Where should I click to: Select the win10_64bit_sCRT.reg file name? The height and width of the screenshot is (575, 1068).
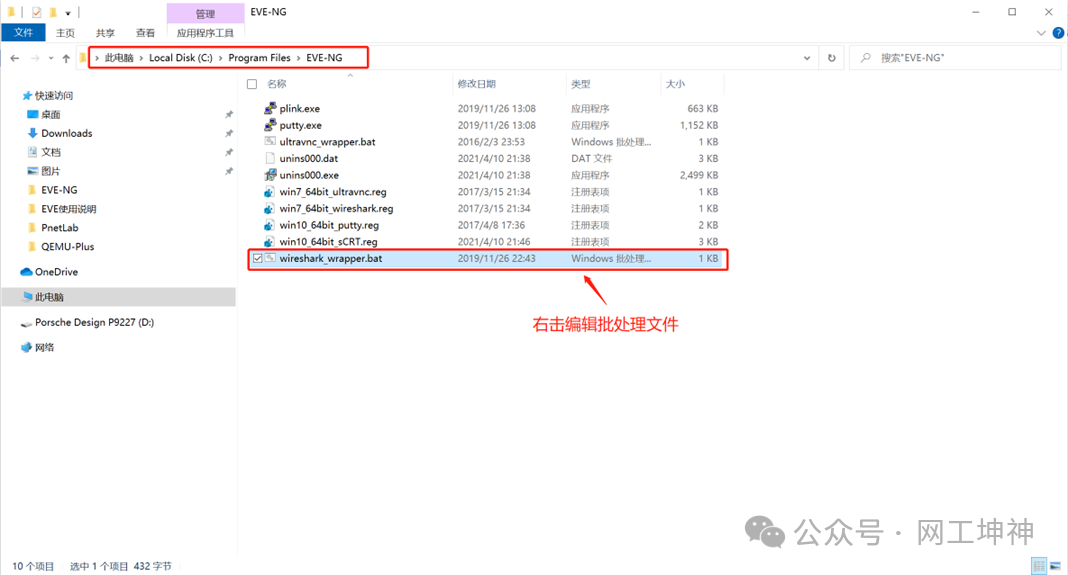(328, 242)
